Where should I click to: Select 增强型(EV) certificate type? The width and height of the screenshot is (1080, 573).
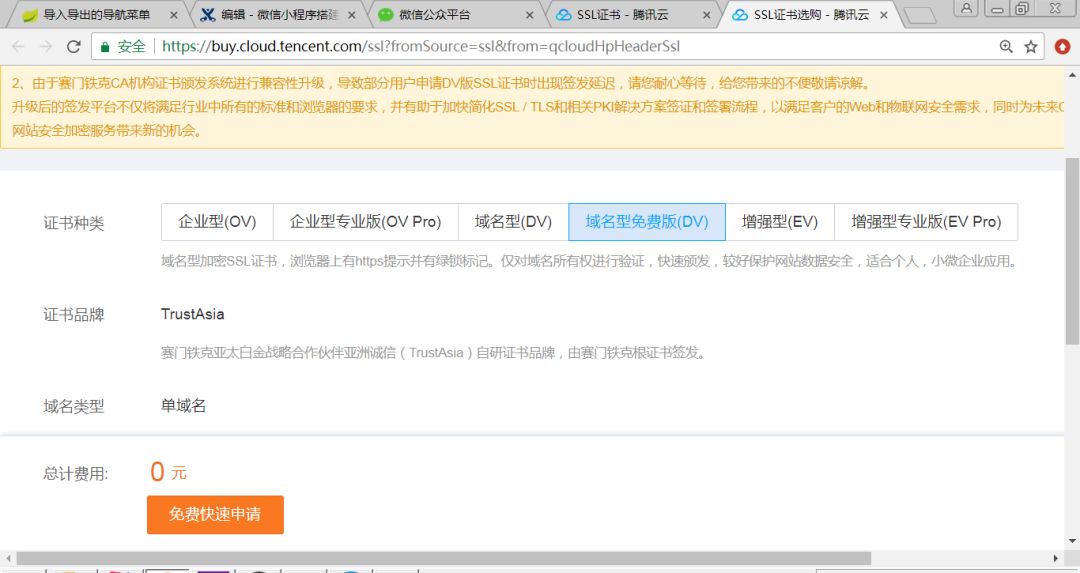click(x=780, y=222)
